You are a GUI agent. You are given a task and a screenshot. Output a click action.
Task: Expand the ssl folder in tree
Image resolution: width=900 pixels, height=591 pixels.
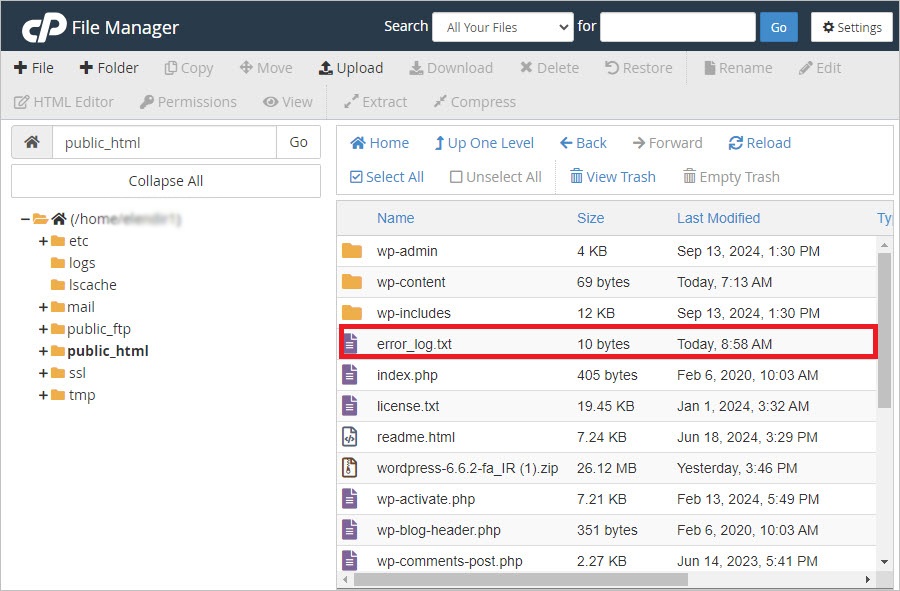[43, 374]
